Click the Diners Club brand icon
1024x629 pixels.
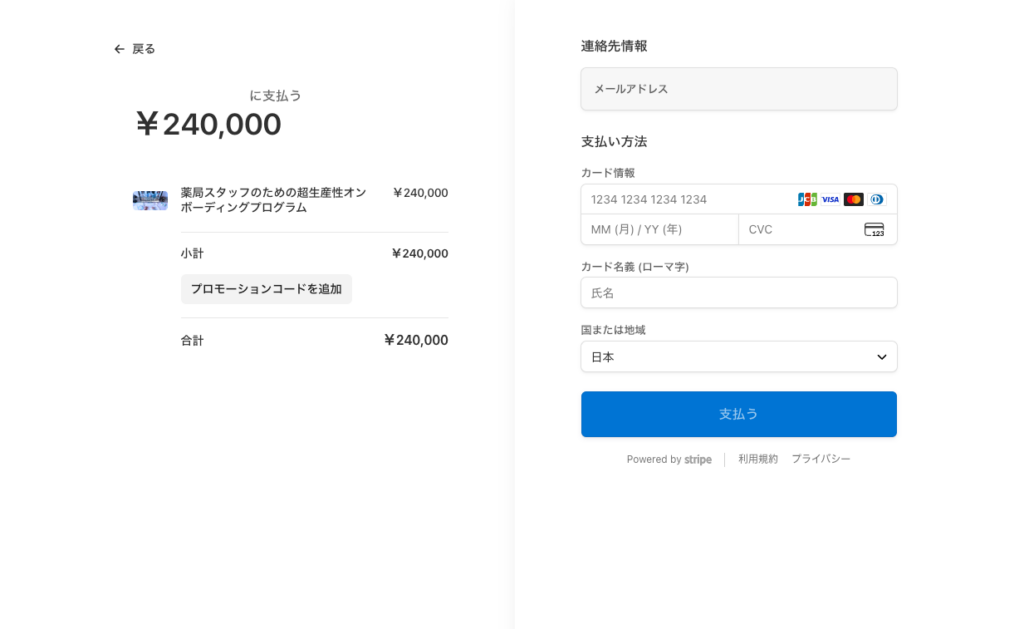tap(877, 199)
